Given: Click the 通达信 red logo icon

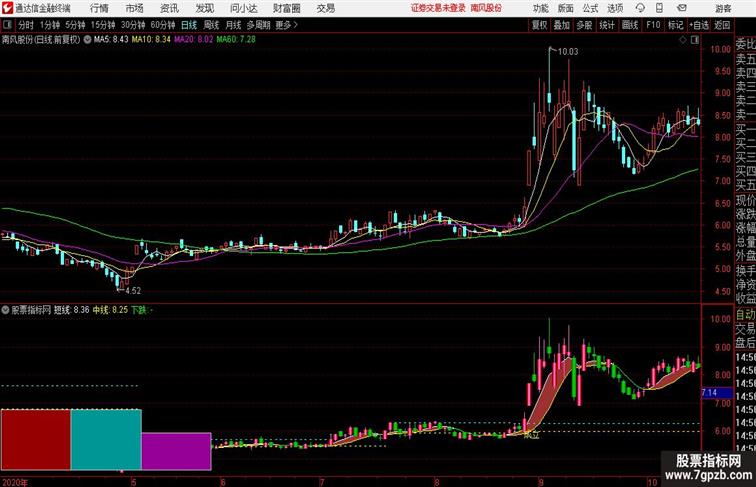Looking at the screenshot, I should point(7,8).
